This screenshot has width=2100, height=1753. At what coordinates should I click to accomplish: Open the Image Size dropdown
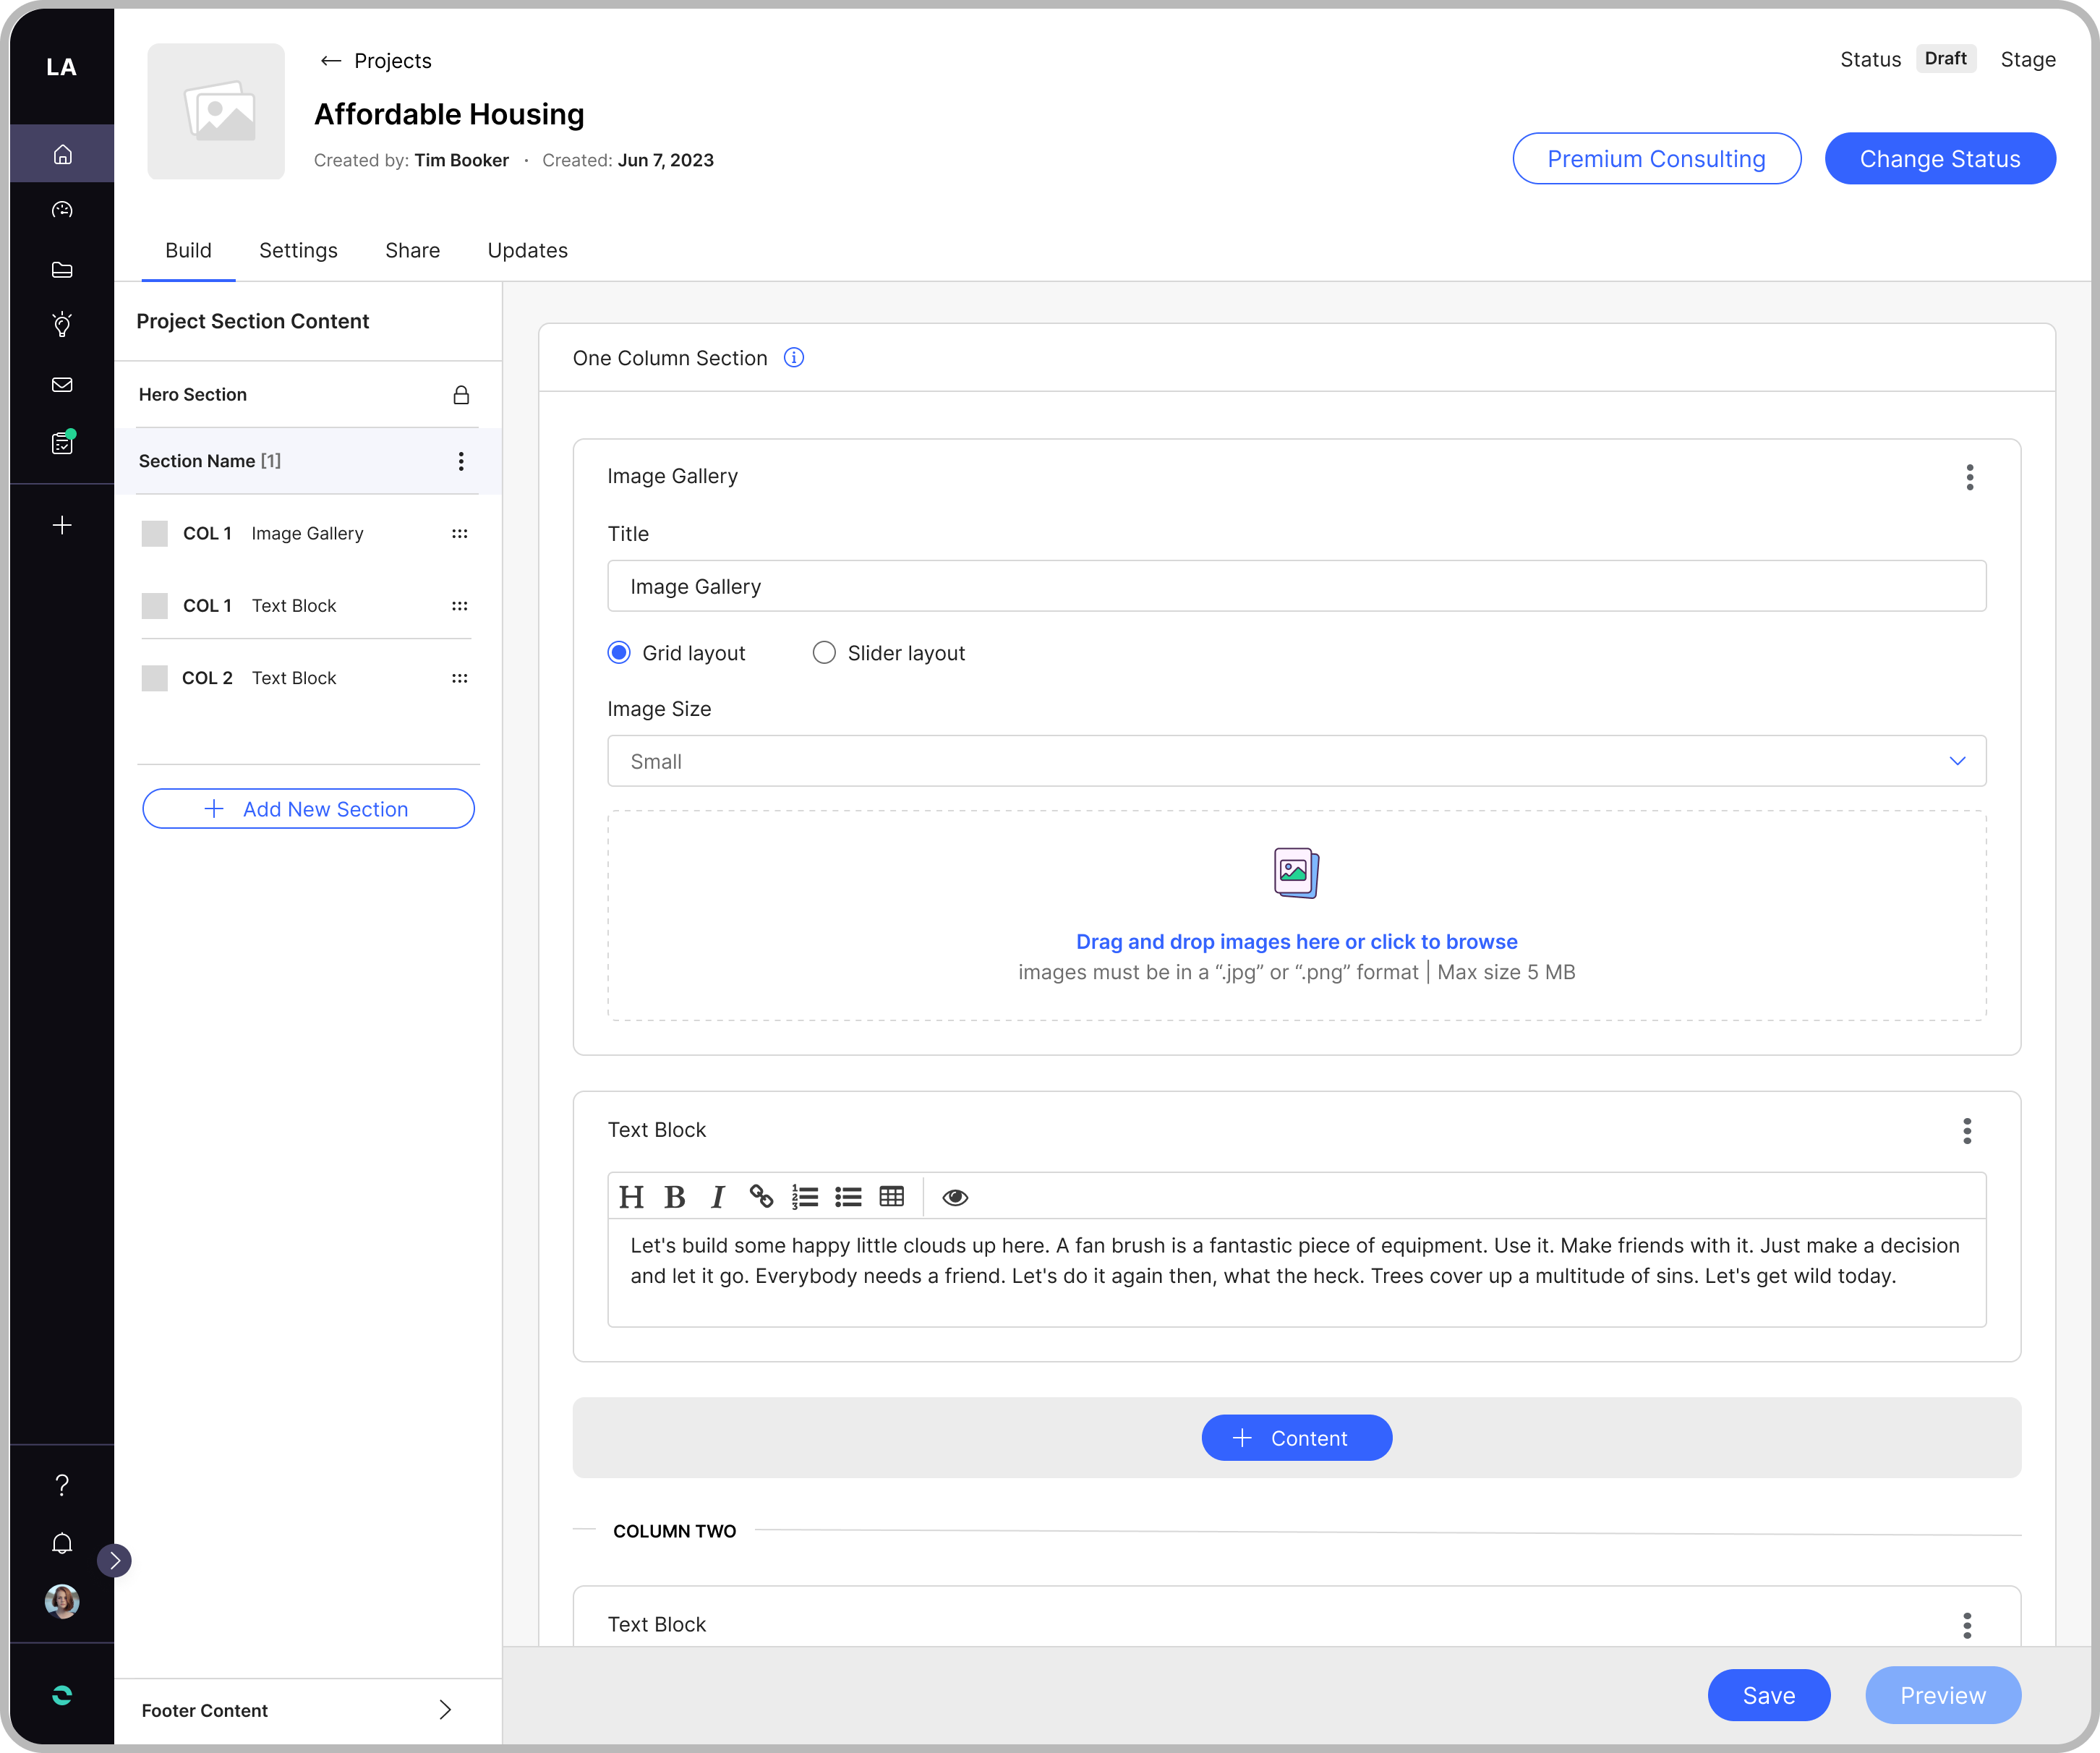point(1296,761)
